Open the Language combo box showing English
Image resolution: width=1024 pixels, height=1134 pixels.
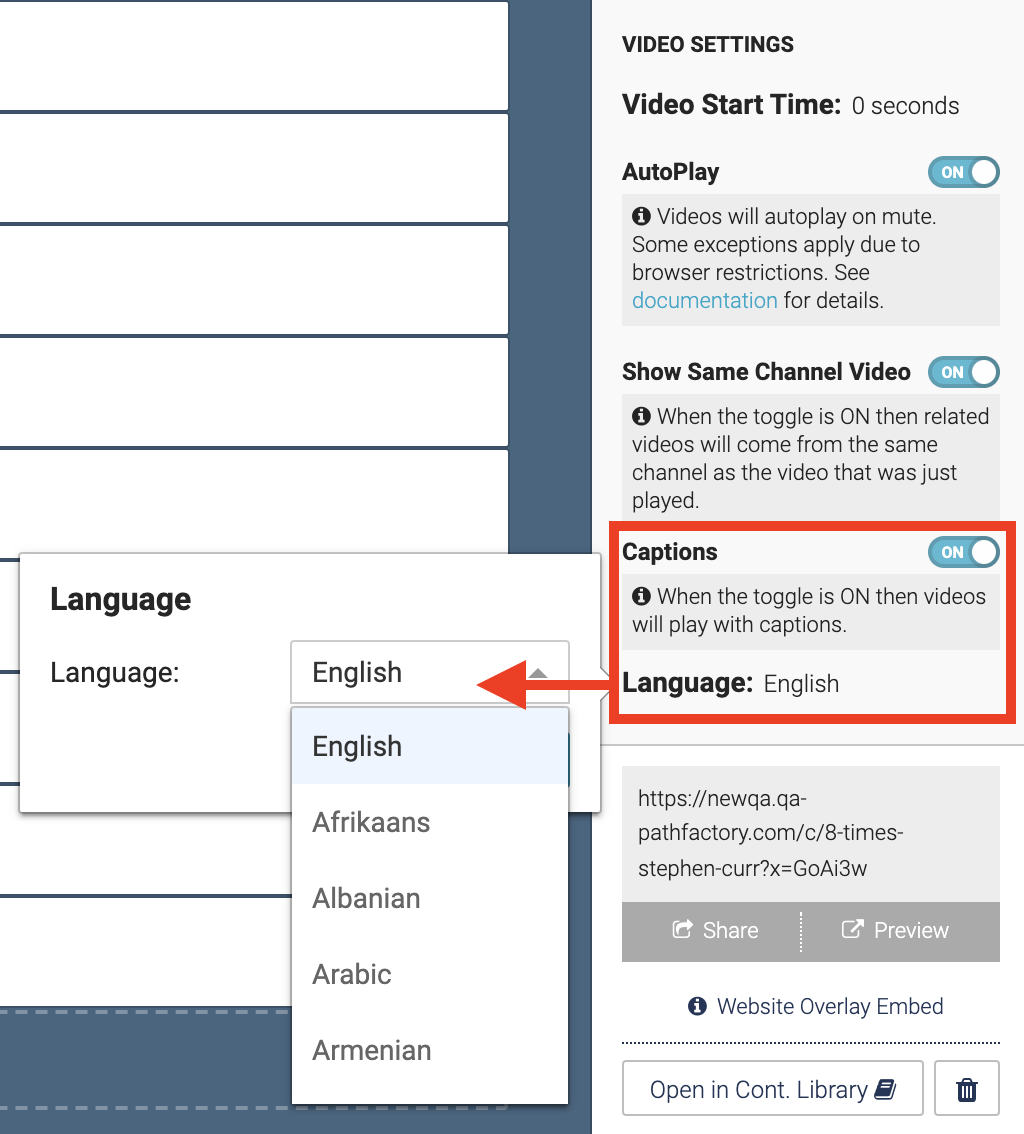(x=430, y=672)
